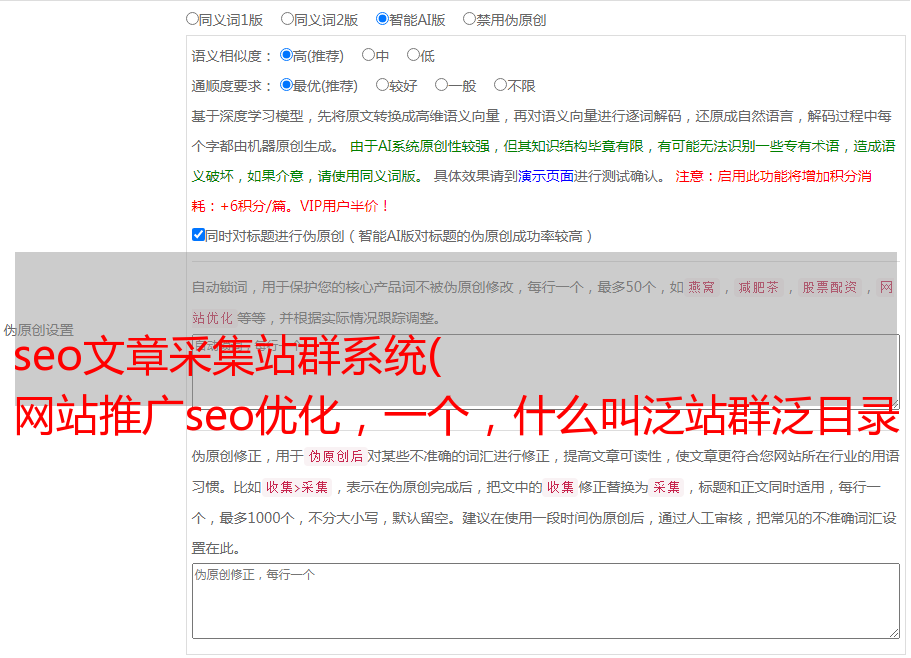Toggle 同时对标题进行伪原创 checkbox
This screenshot has width=911, height=658.
coord(198,235)
